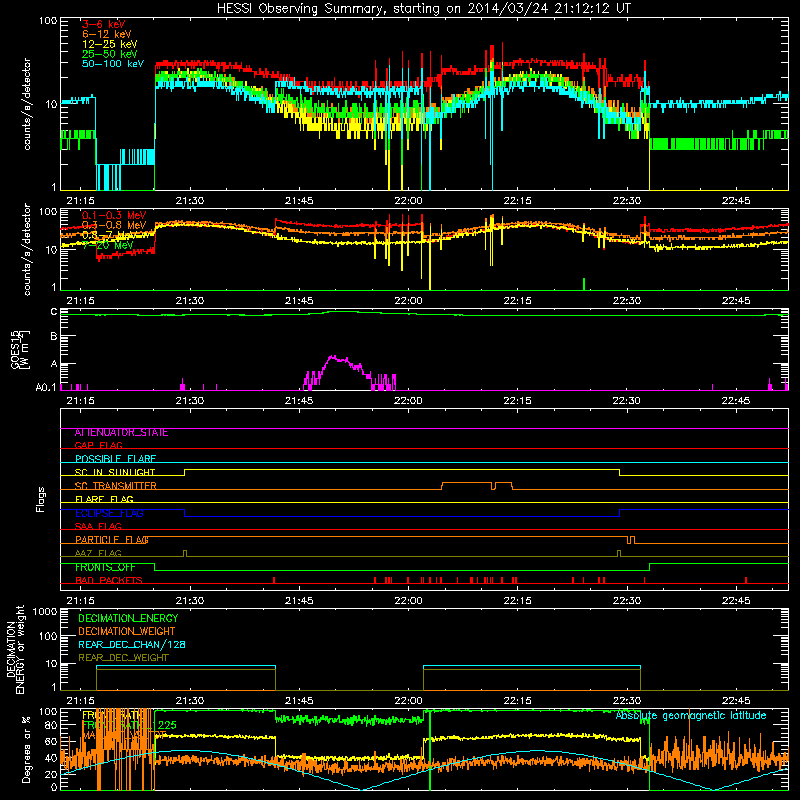Click the HESSI Observing Summary title text
The height and width of the screenshot is (800, 800).
click(423, 9)
